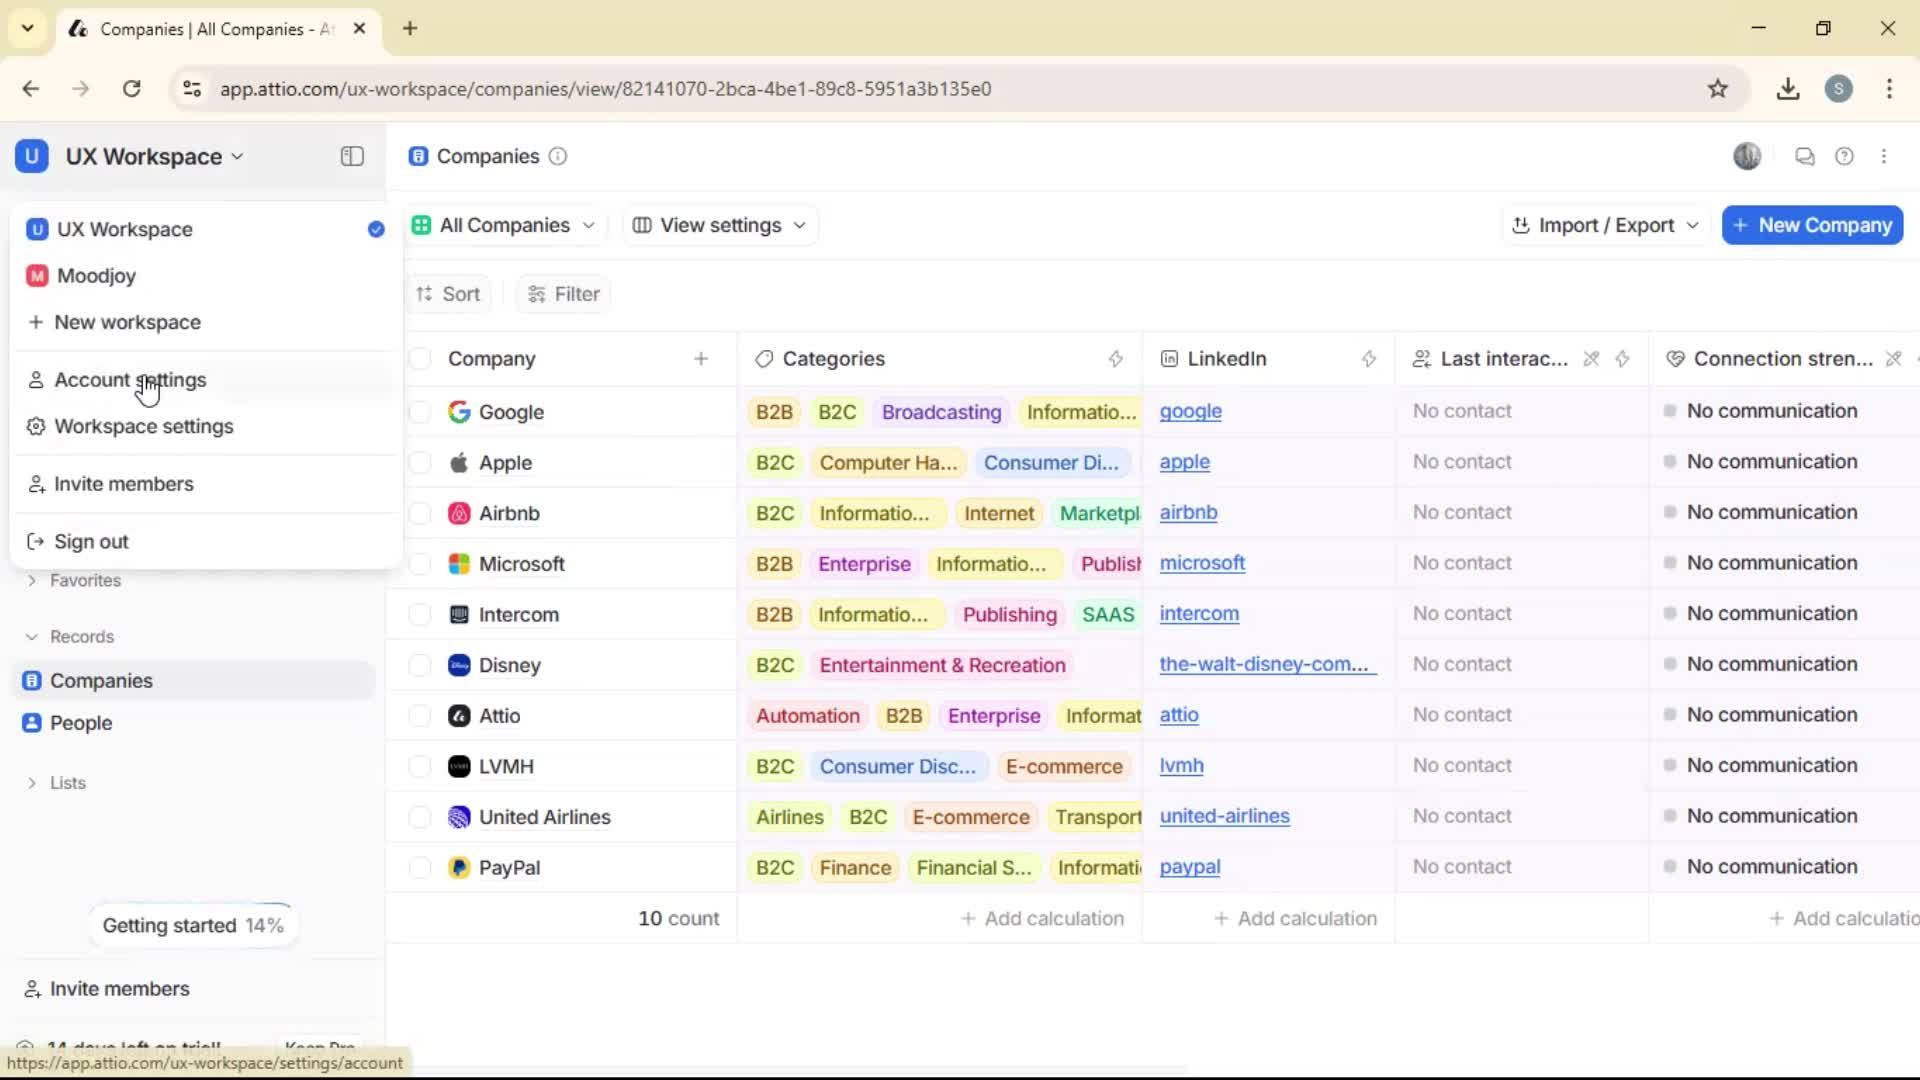Click the user avatar in Companies header
This screenshot has height=1080, width=1920.
click(x=1747, y=156)
